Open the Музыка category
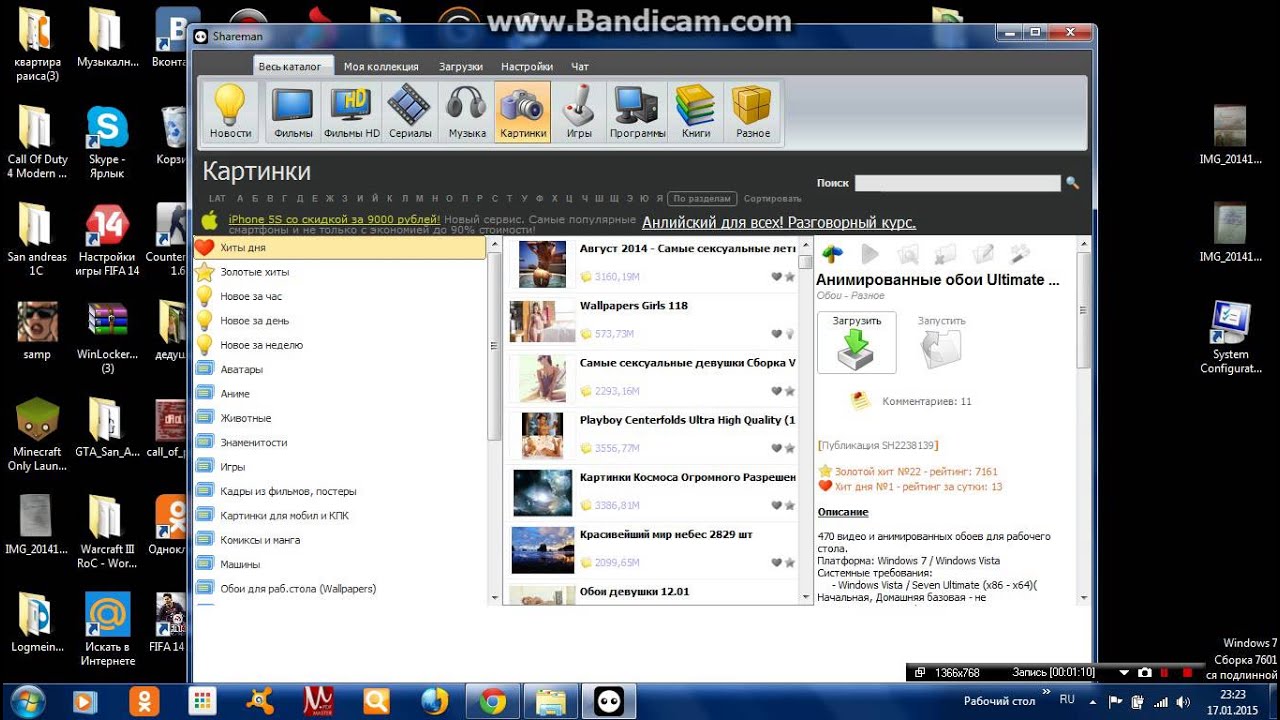The height and width of the screenshot is (720, 1280). [x=467, y=111]
